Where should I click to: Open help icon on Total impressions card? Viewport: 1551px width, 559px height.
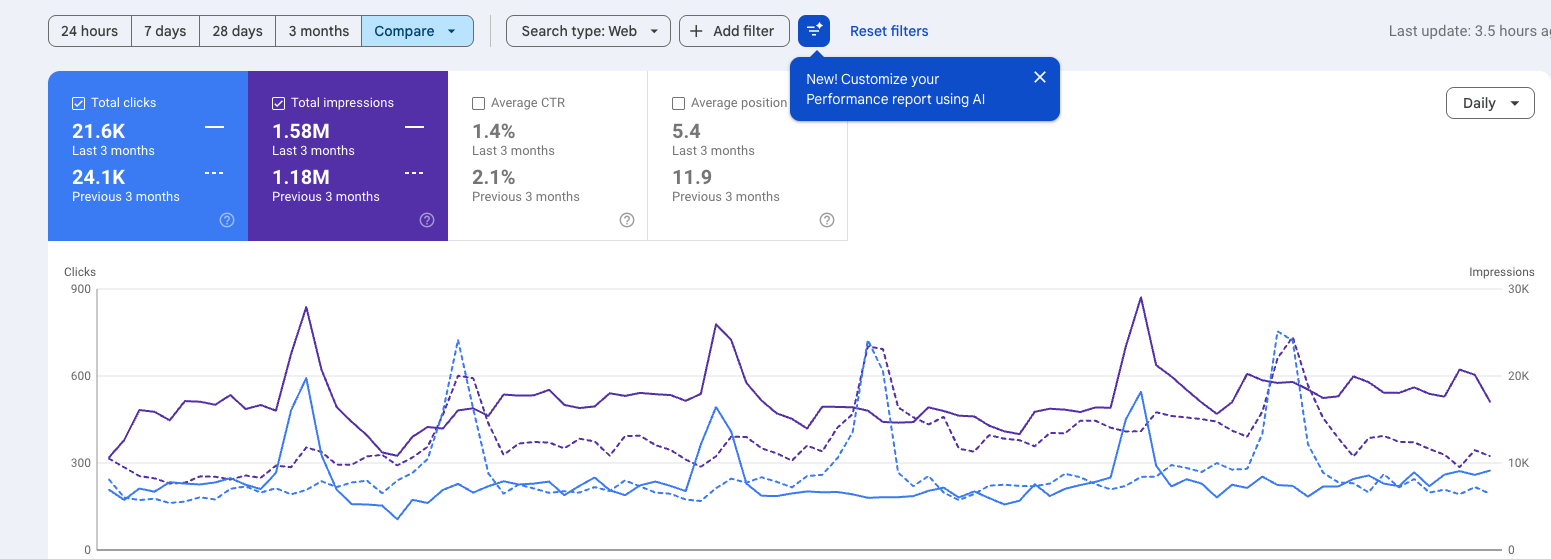click(427, 220)
